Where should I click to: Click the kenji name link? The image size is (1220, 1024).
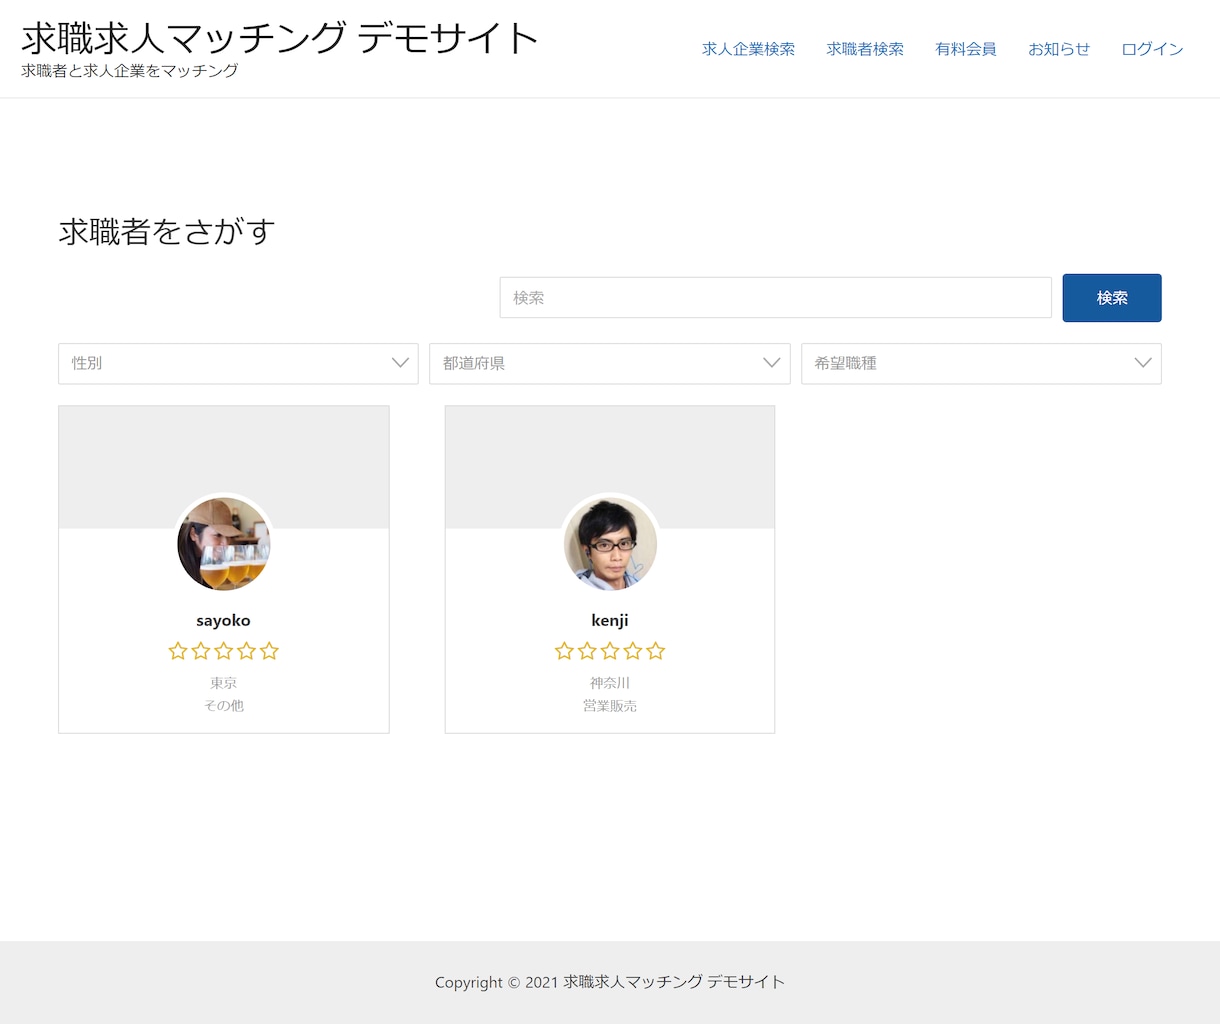(610, 621)
